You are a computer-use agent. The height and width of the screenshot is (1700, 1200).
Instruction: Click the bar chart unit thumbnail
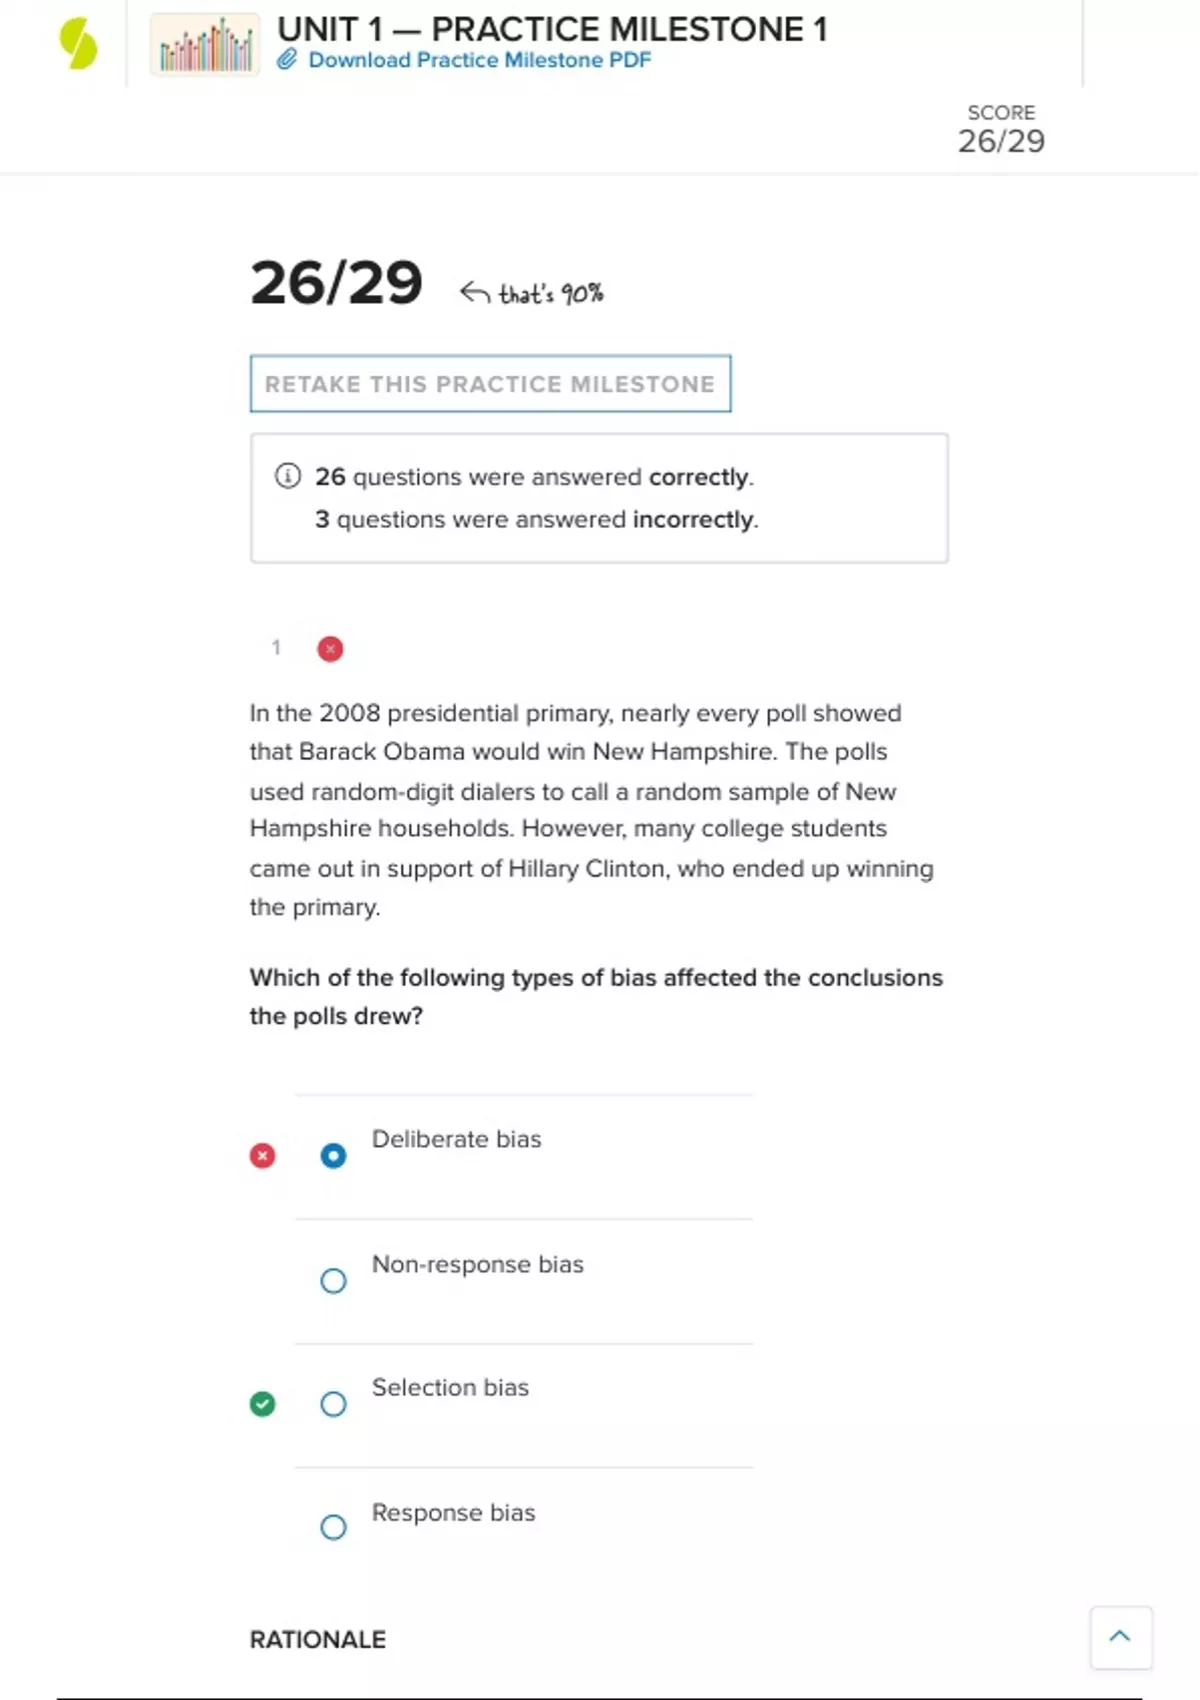point(205,45)
